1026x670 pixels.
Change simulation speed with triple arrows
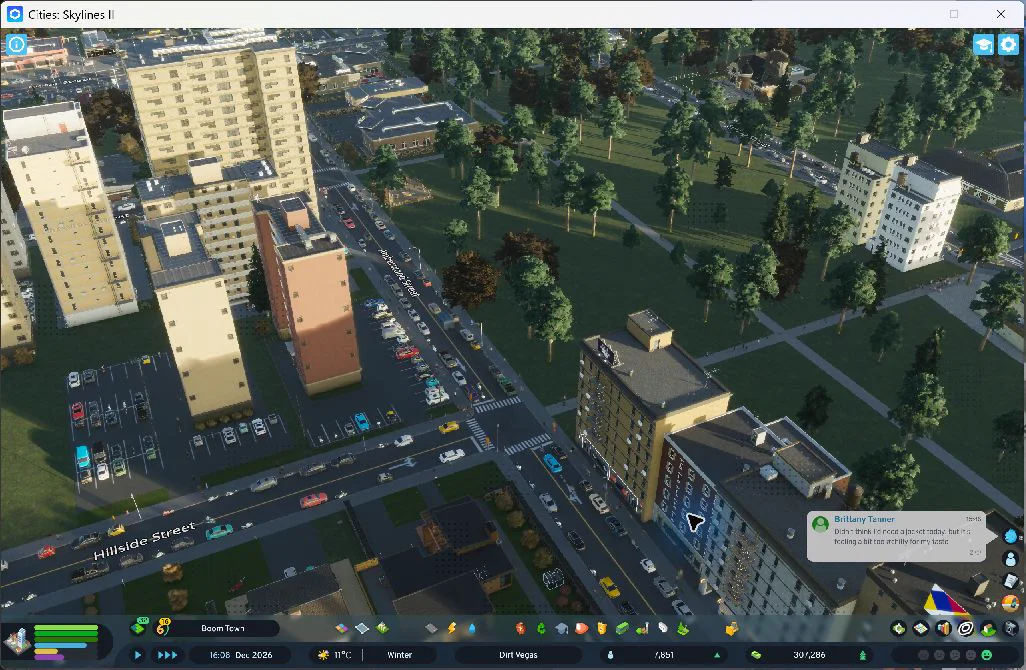click(x=168, y=654)
